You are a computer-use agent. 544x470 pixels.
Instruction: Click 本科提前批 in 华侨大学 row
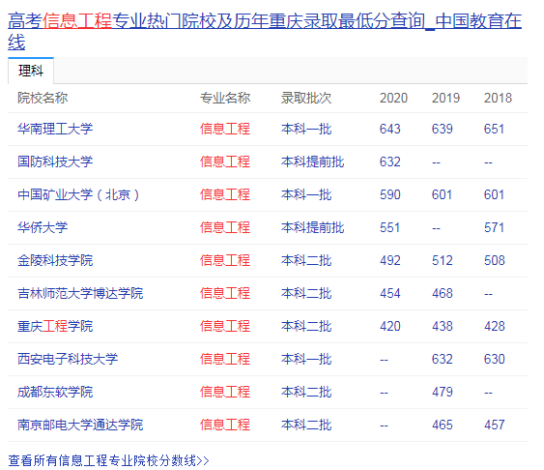point(313,228)
